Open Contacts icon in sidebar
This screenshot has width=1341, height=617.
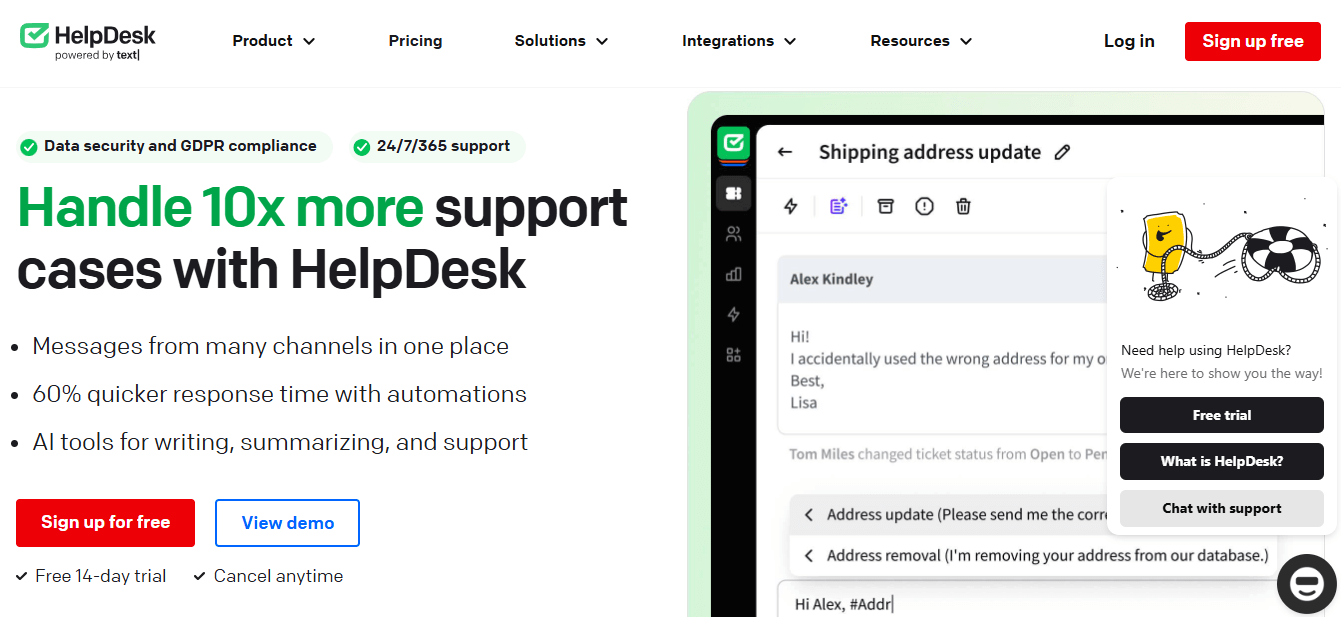tap(733, 232)
